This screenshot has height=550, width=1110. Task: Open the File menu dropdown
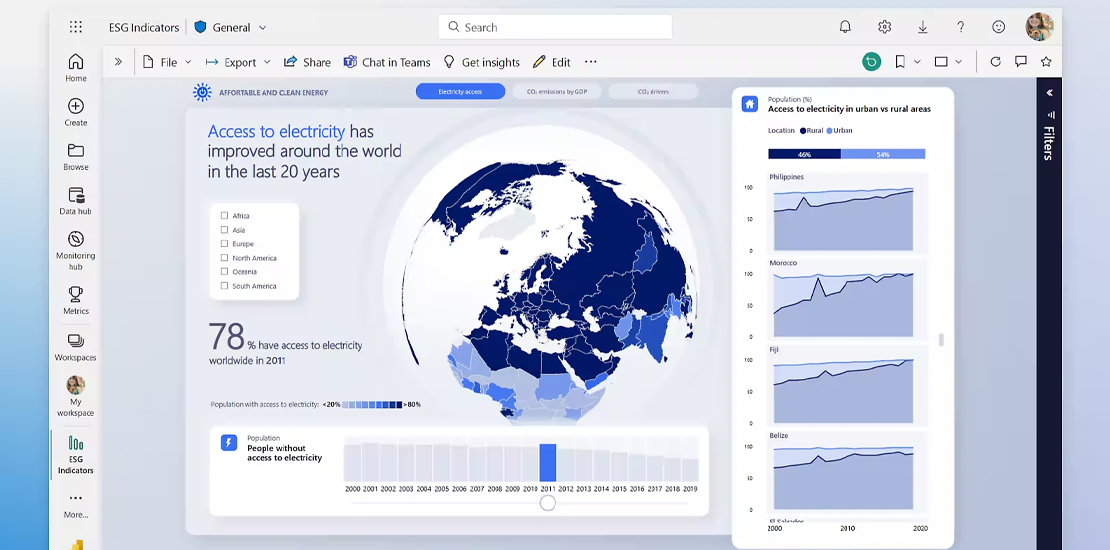click(167, 62)
